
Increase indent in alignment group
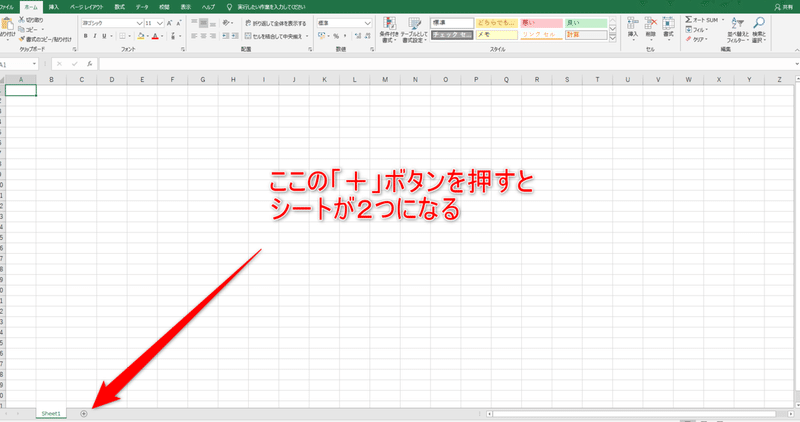(x=235, y=36)
